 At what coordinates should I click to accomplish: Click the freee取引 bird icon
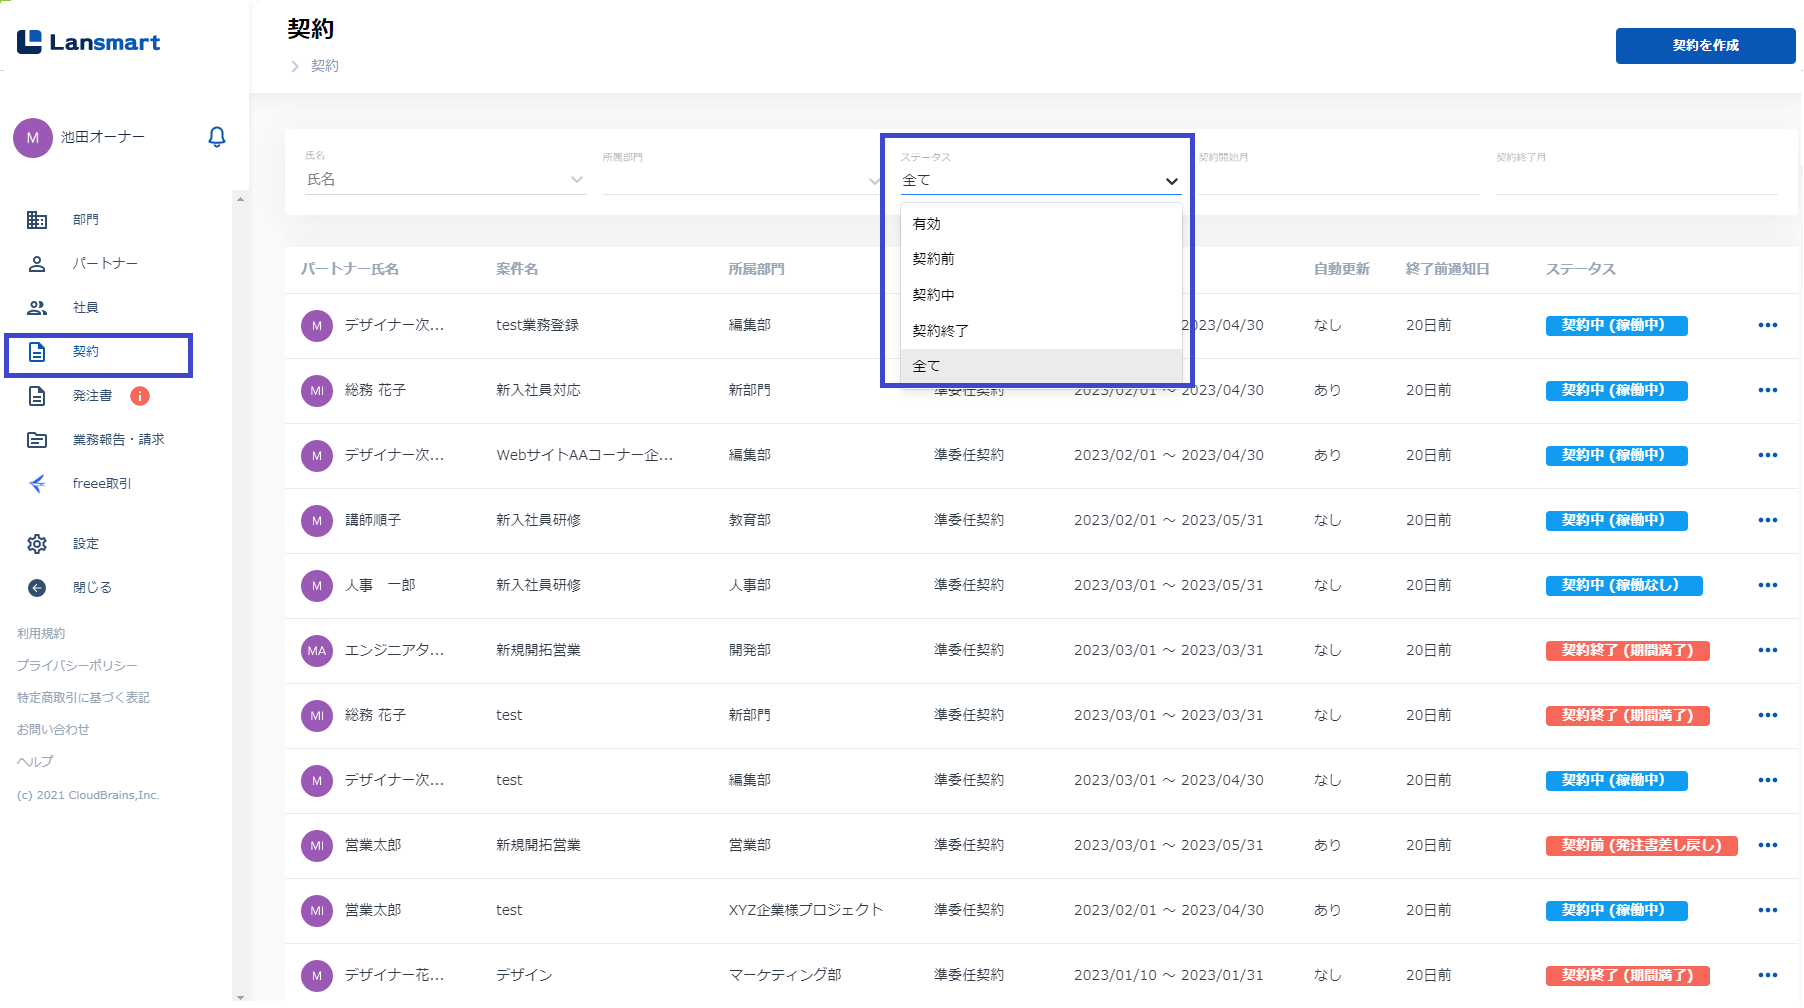pyautogui.click(x=37, y=484)
